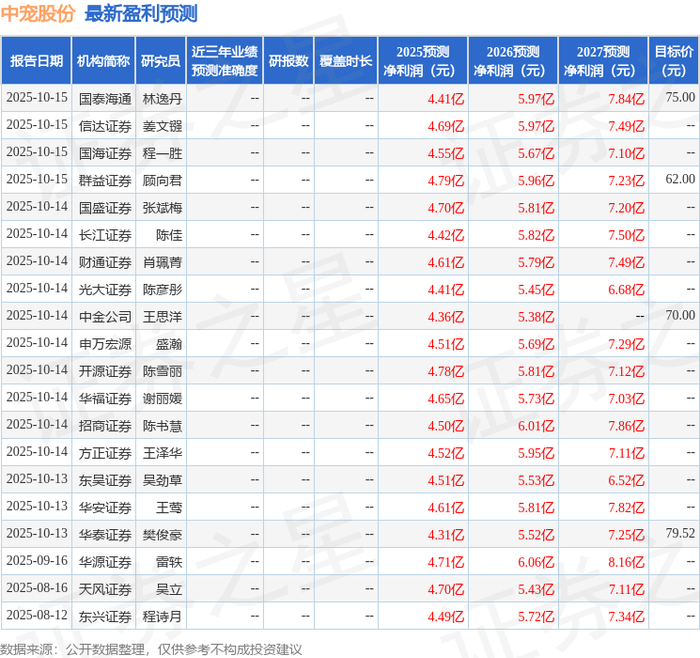
Task: Click the 开源证券 institution cell
Action: click(x=105, y=371)
